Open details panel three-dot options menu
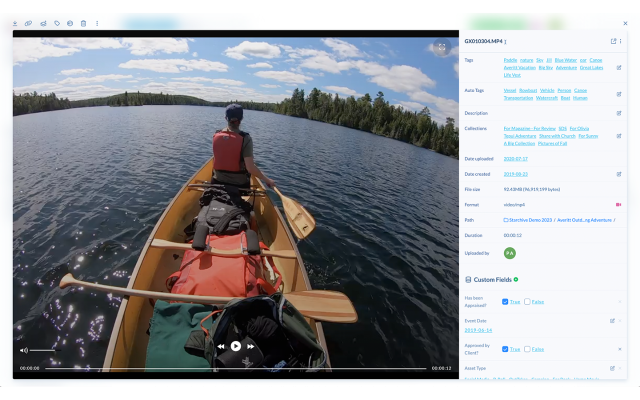This screenshot has width=640, height=400. [621, 41]
